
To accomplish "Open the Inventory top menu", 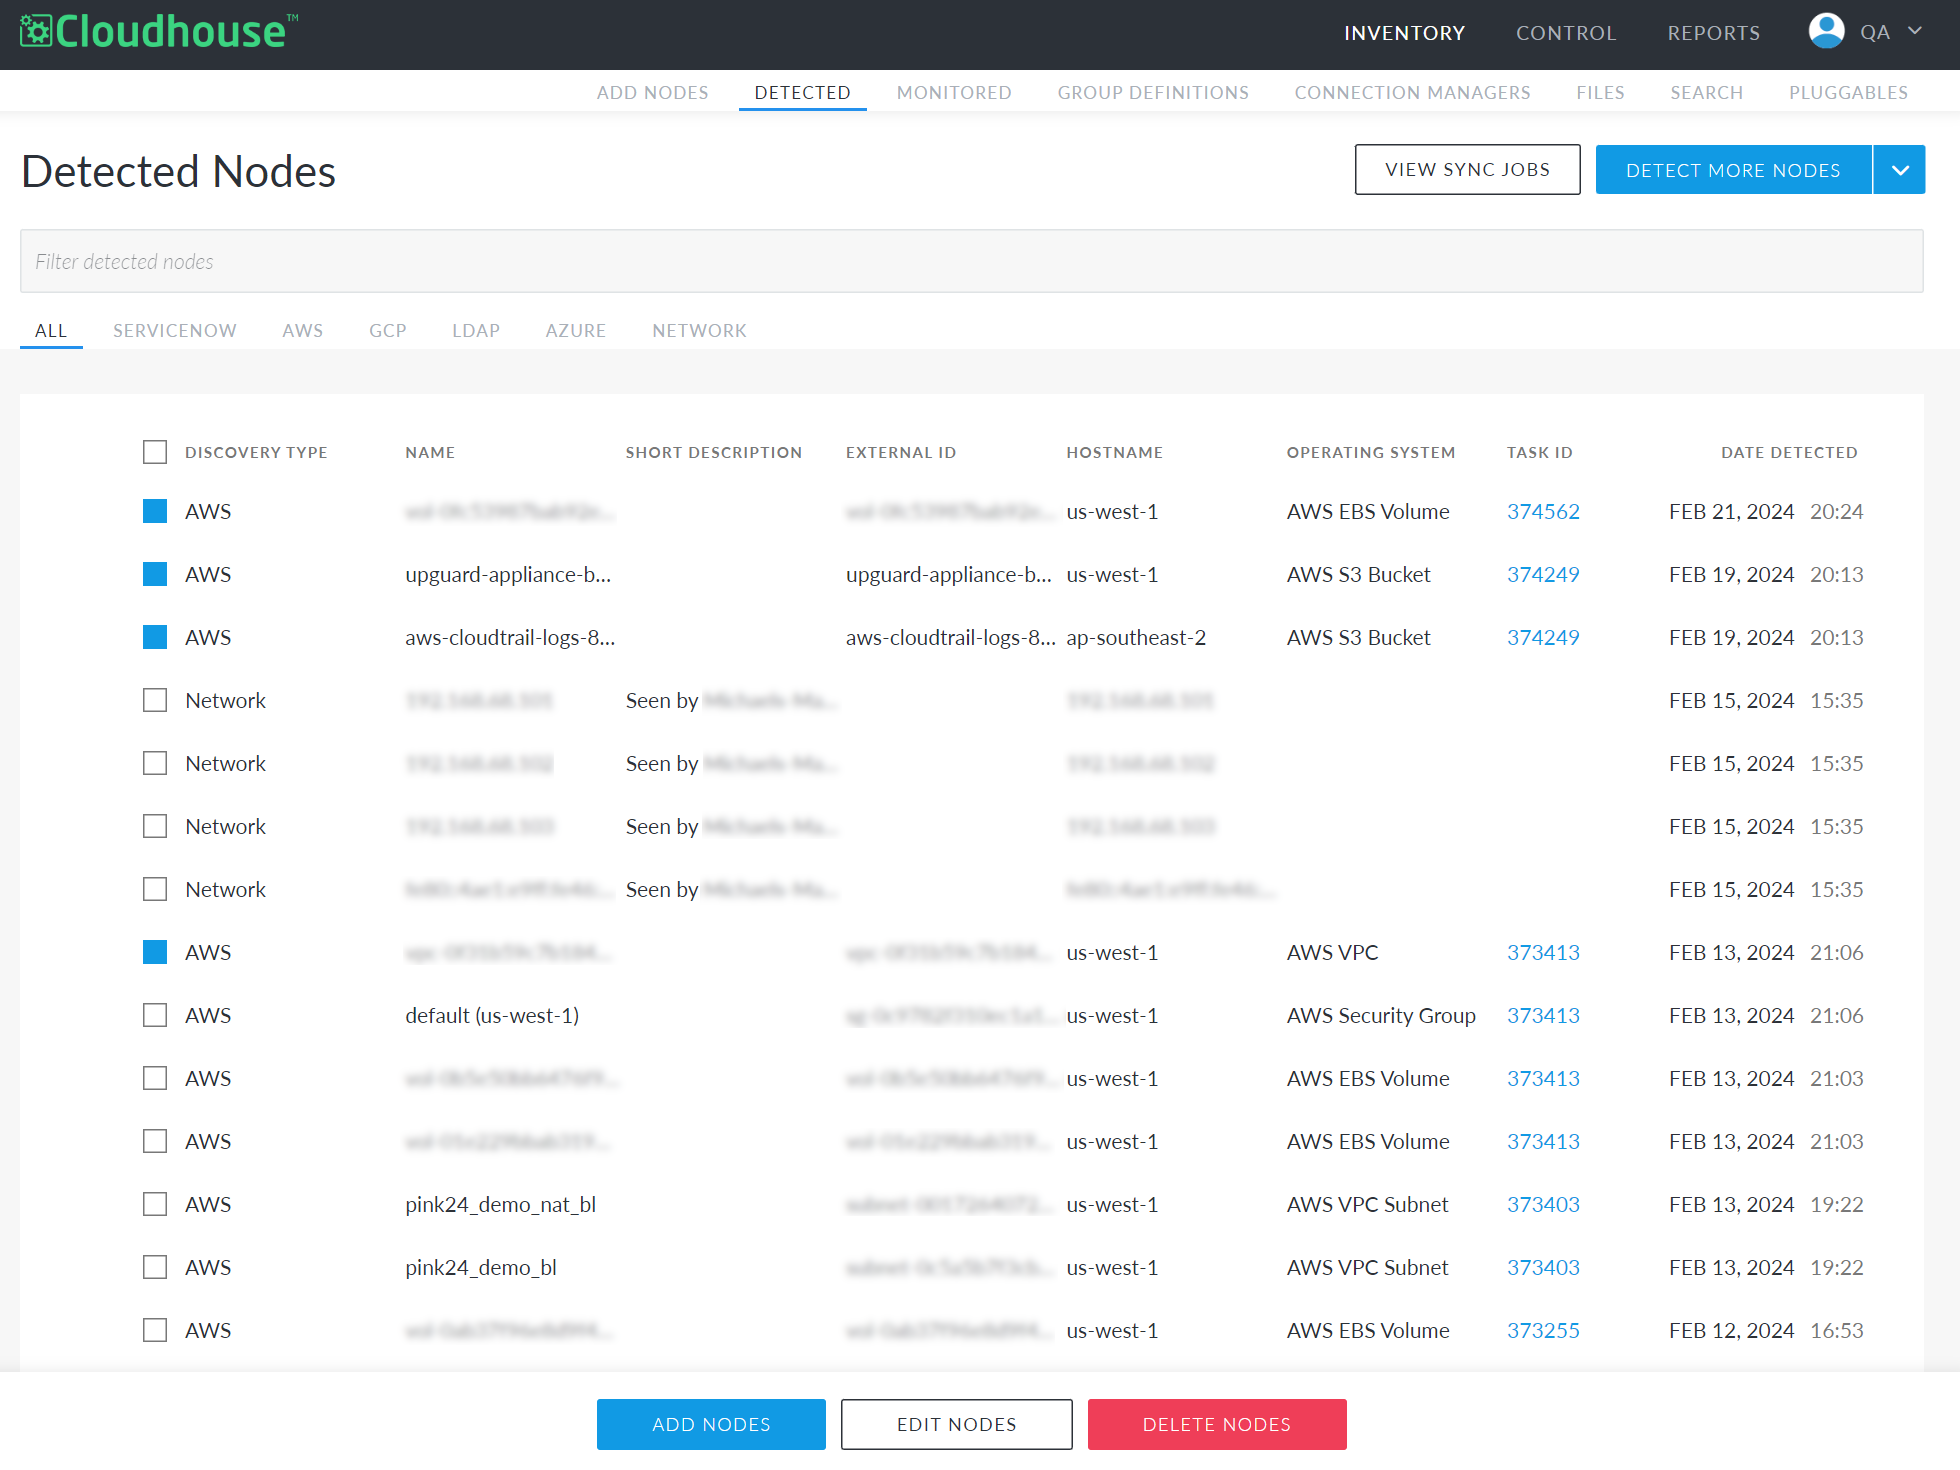I will click(x=1404, y=33).
